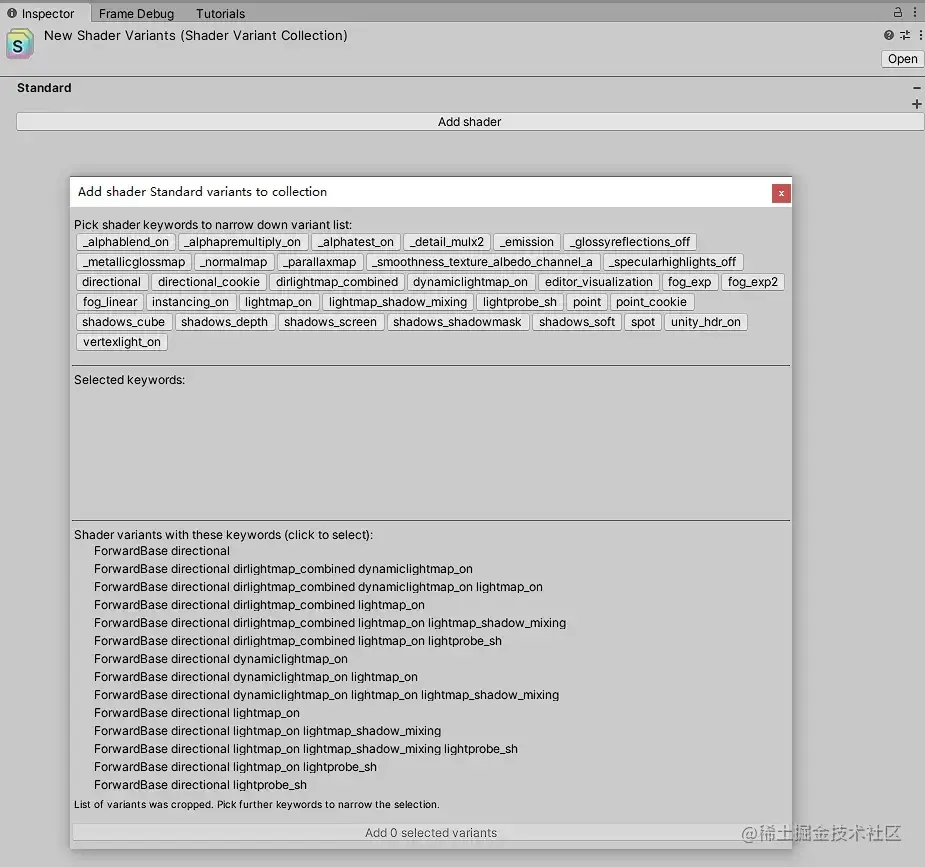The height and width of the screenshot is (867, 925).
Task: Click the Shader Variant Collection asset icon
Action: (x=19, y=45)
